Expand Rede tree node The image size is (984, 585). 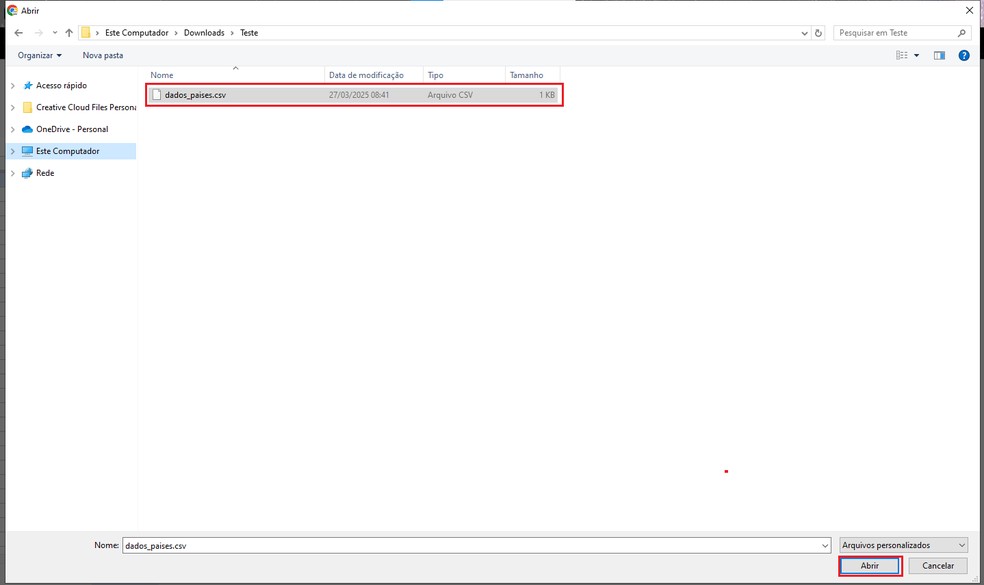coord(13,173)
